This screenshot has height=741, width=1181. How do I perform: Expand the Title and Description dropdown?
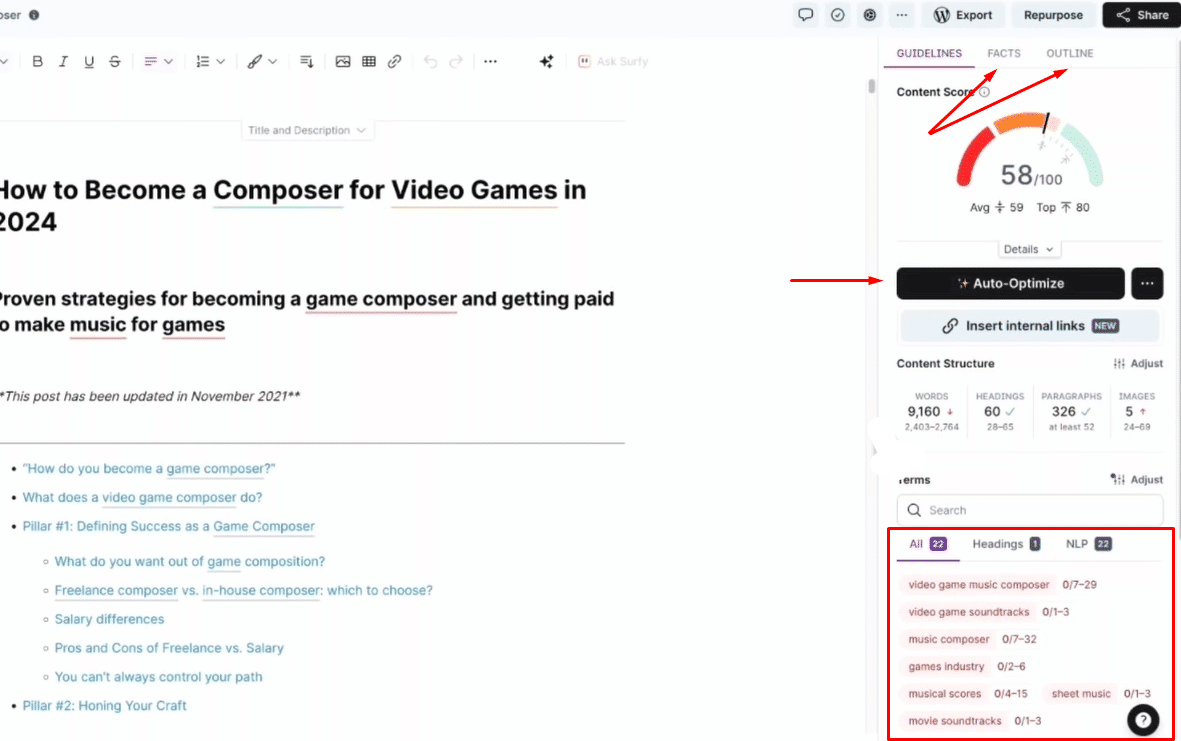(307, 131)
